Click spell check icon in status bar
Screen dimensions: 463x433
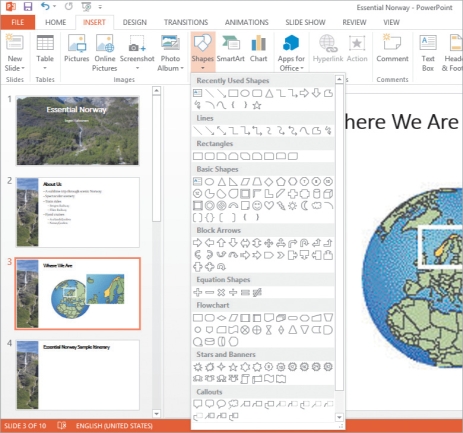click(x=62, y=426)
